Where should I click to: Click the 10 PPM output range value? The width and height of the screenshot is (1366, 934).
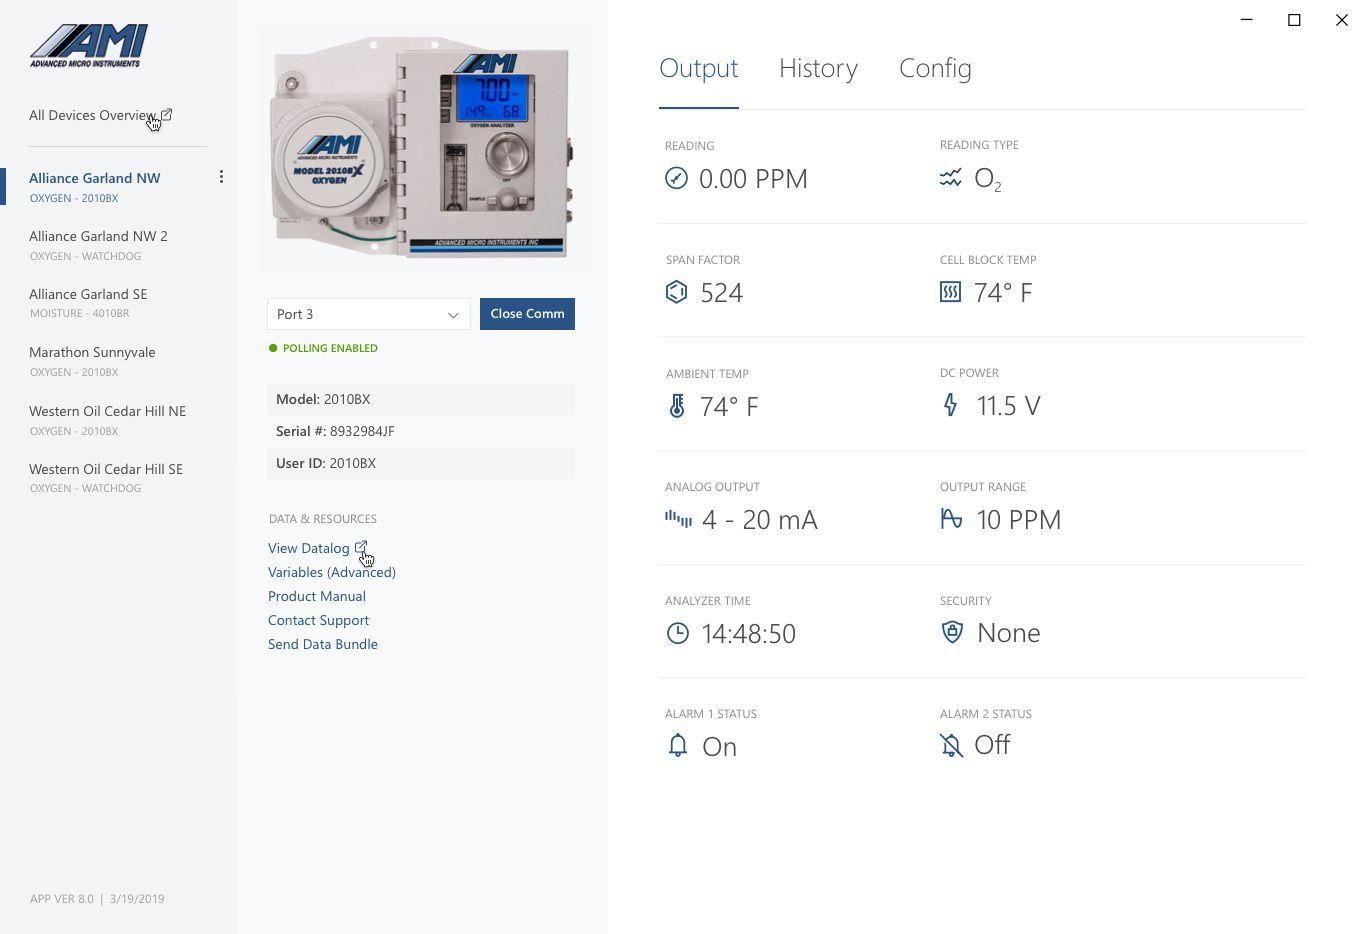tap(1018, 520)
